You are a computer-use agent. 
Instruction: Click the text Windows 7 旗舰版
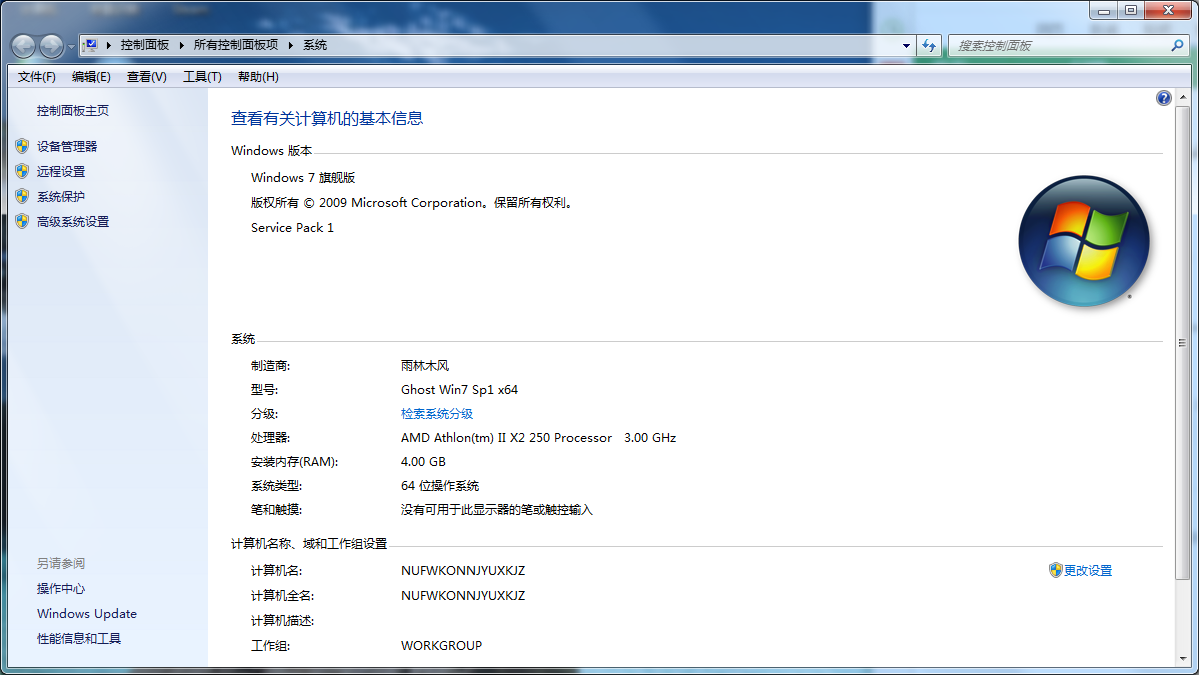coord(303,177)
